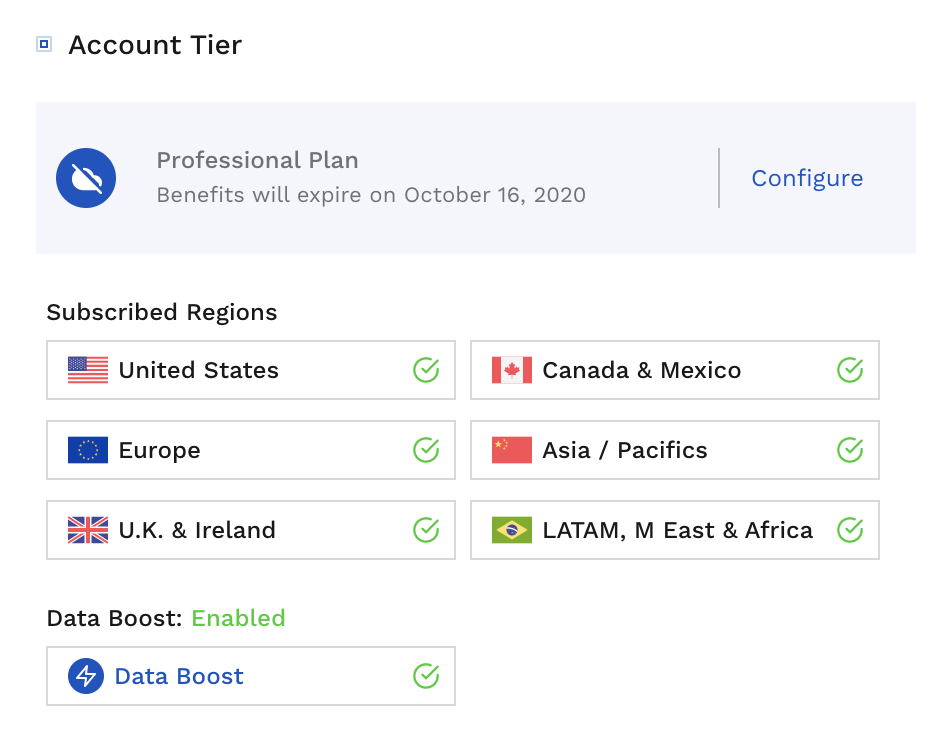Image resolution: width=942 pixels, height=748 pixels.
Task: Click the United States flag icon
Action: (88, 370)
